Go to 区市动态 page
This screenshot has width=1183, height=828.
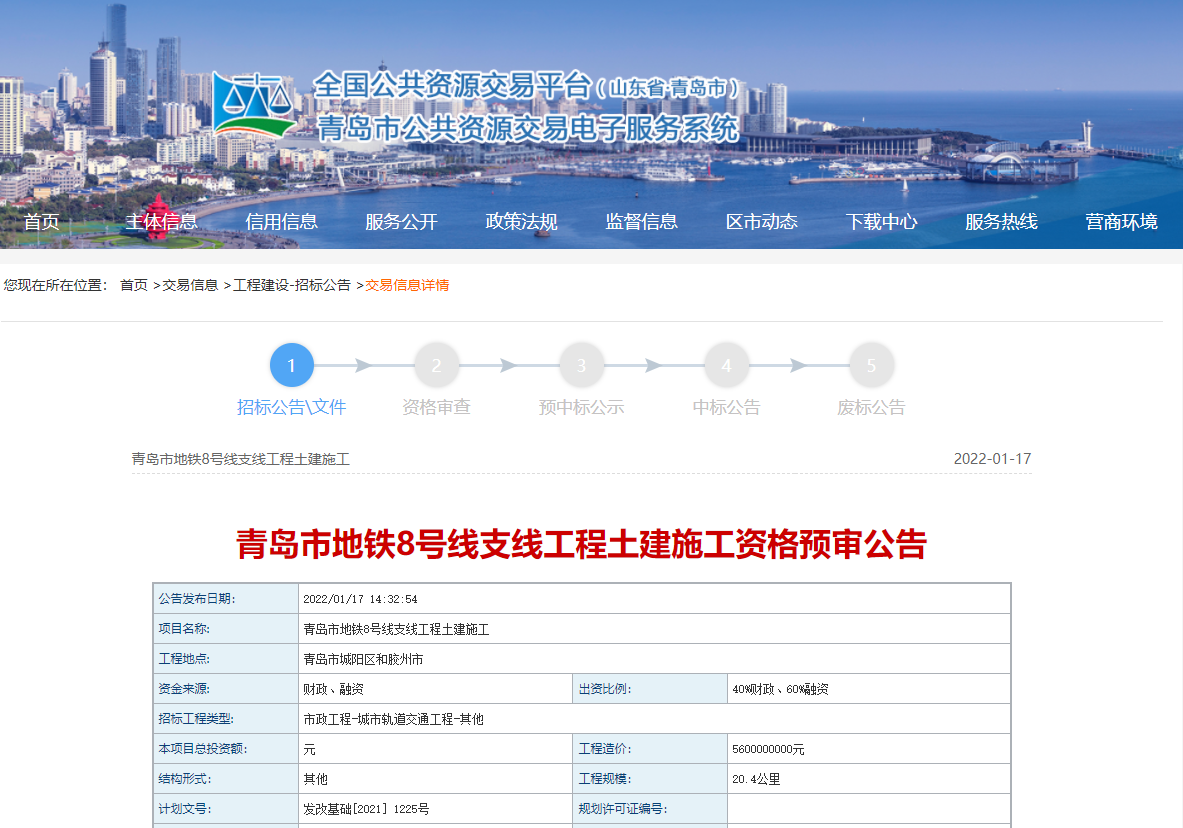[761, 222]
